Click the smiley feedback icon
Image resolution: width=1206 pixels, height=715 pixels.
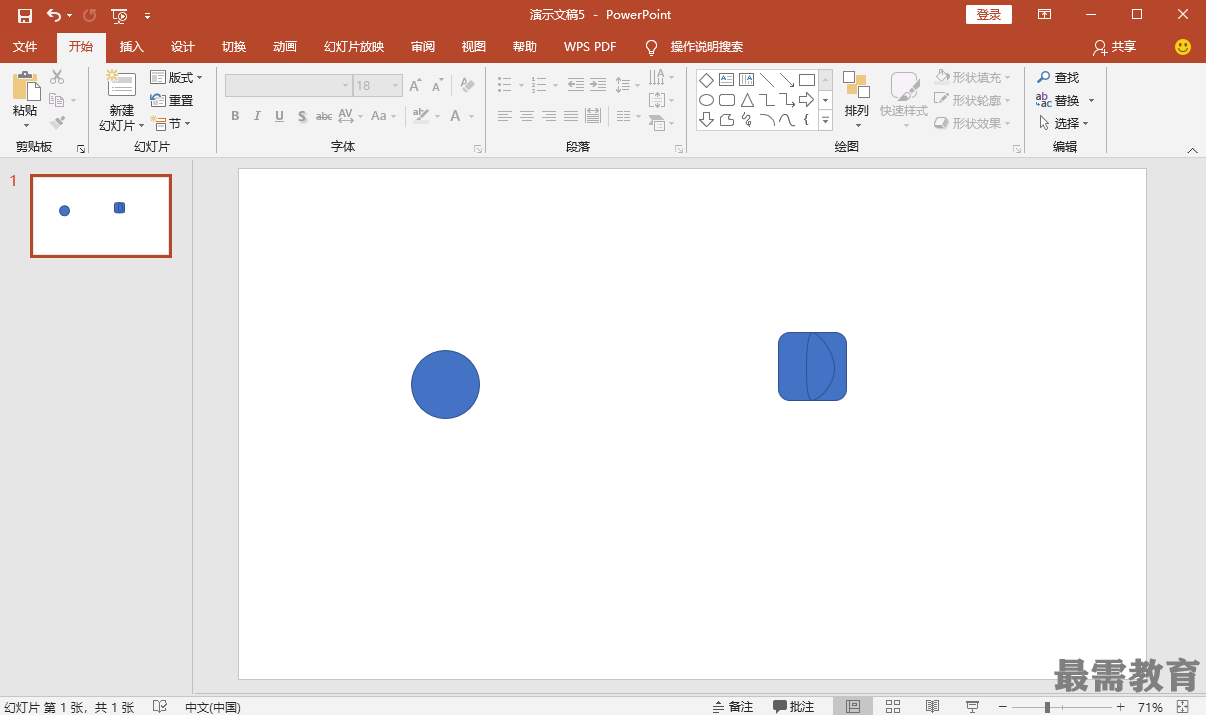pos(1183,47)
